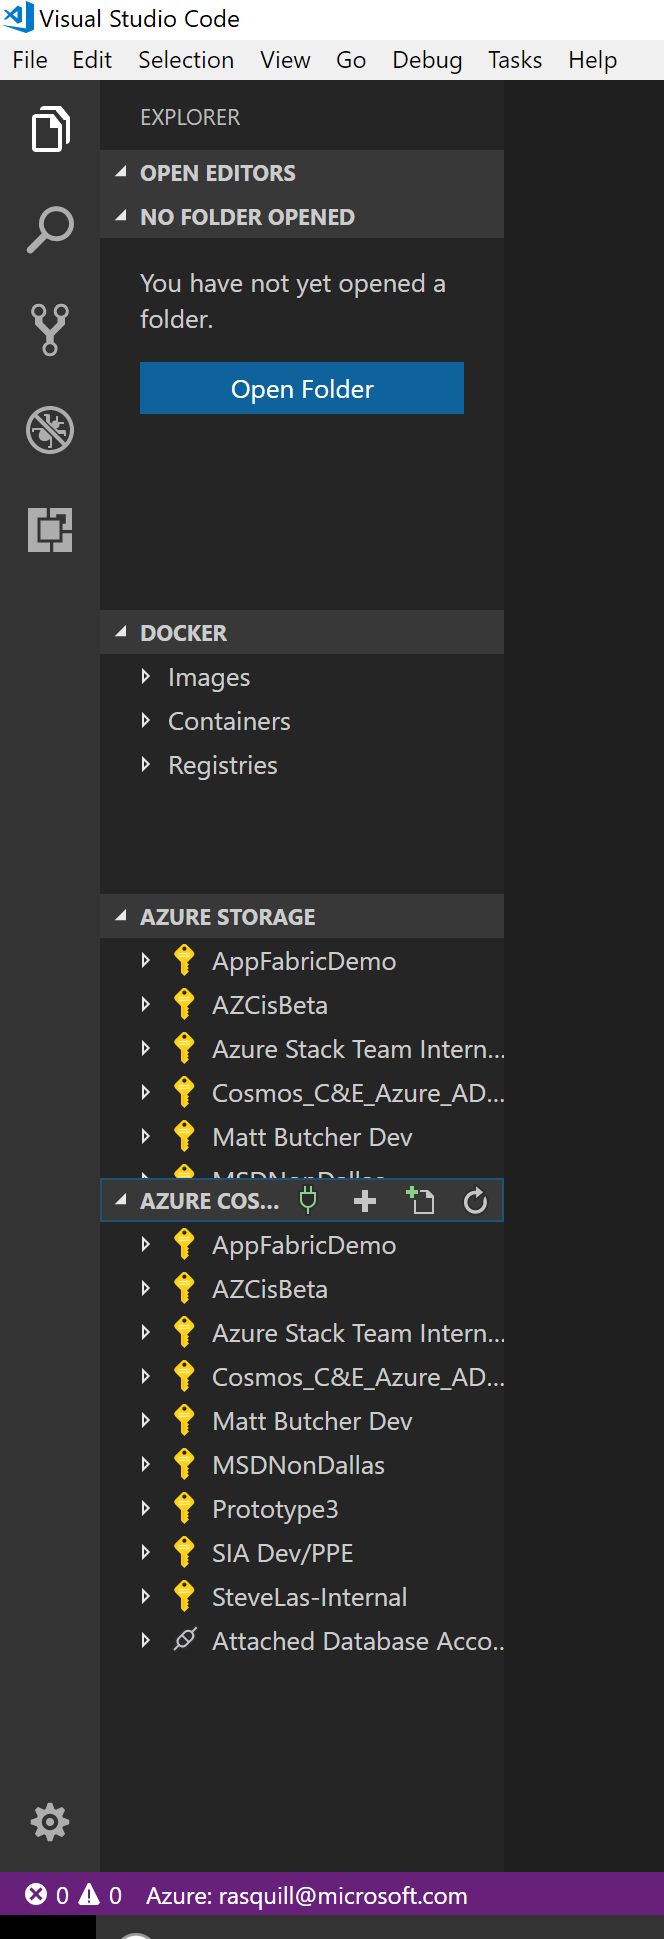Click the warnings icon in status bar

pos(89,1894)
